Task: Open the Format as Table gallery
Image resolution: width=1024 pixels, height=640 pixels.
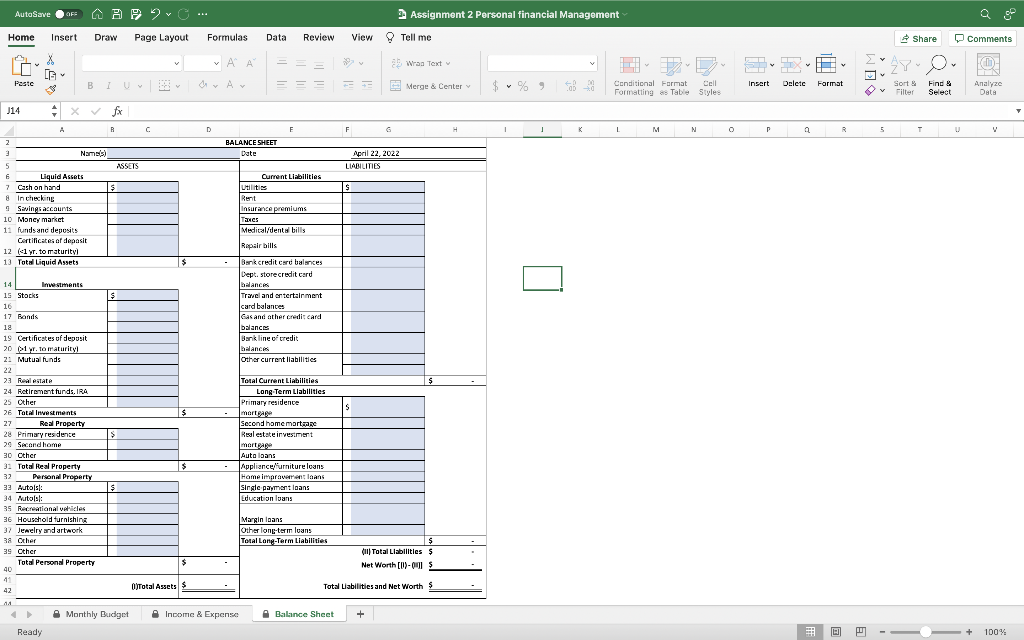Action: pos(674,76)
